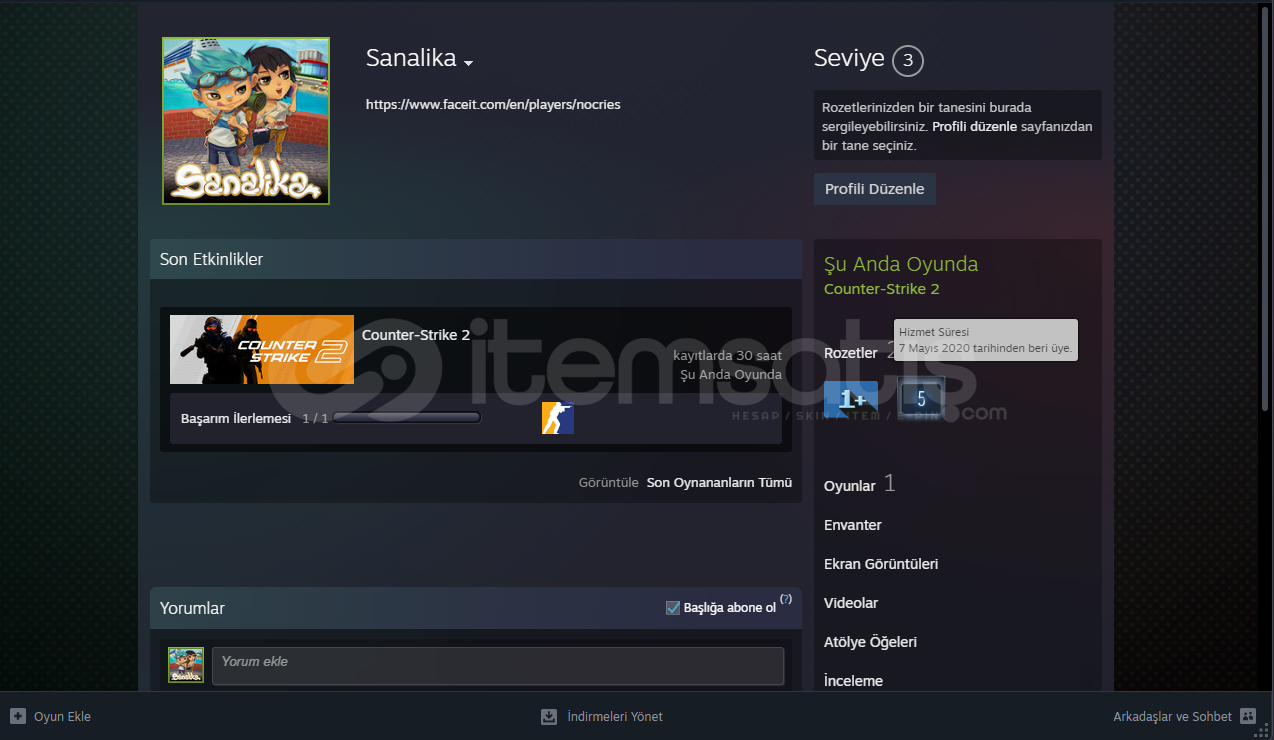The height and width of the screenshot is (740, 1274).
Task: Open Ekran Görüntüleri screenshots page
Action: point(881,564)
